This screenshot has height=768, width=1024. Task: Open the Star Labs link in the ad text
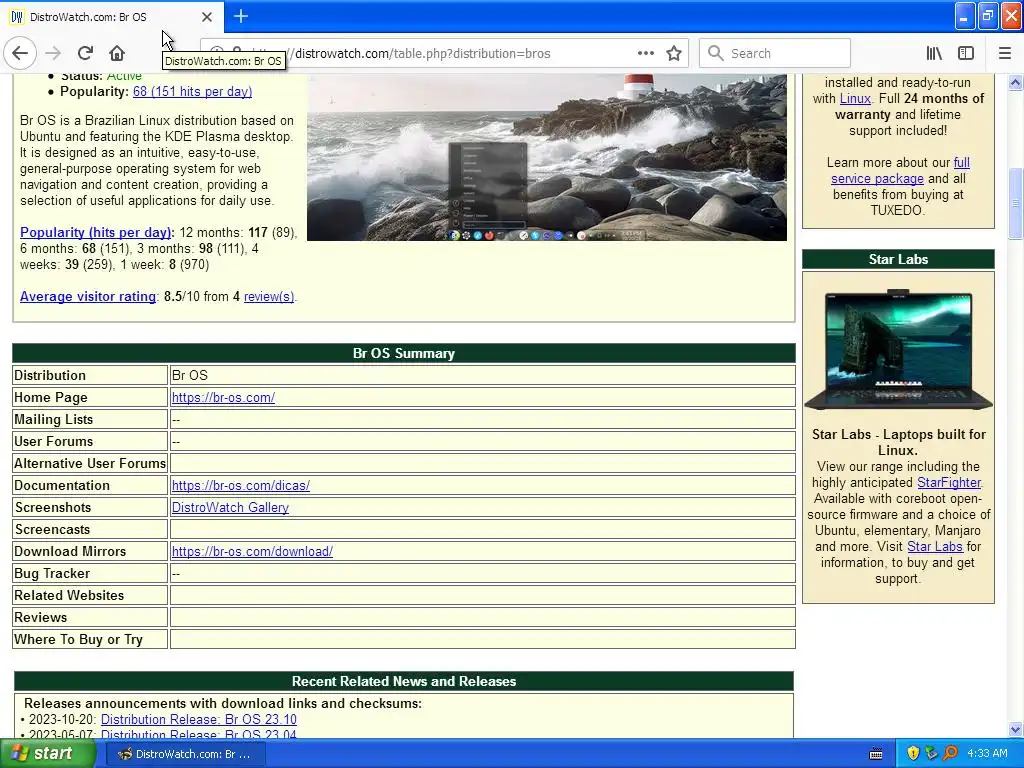[x=935, y=547]
